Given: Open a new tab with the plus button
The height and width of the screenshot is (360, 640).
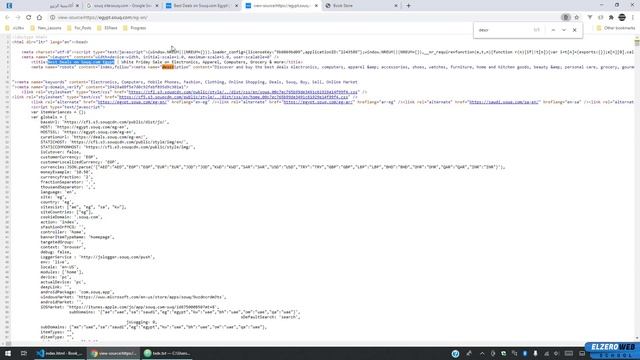Looking at the screenshot, I should [408, 6].
